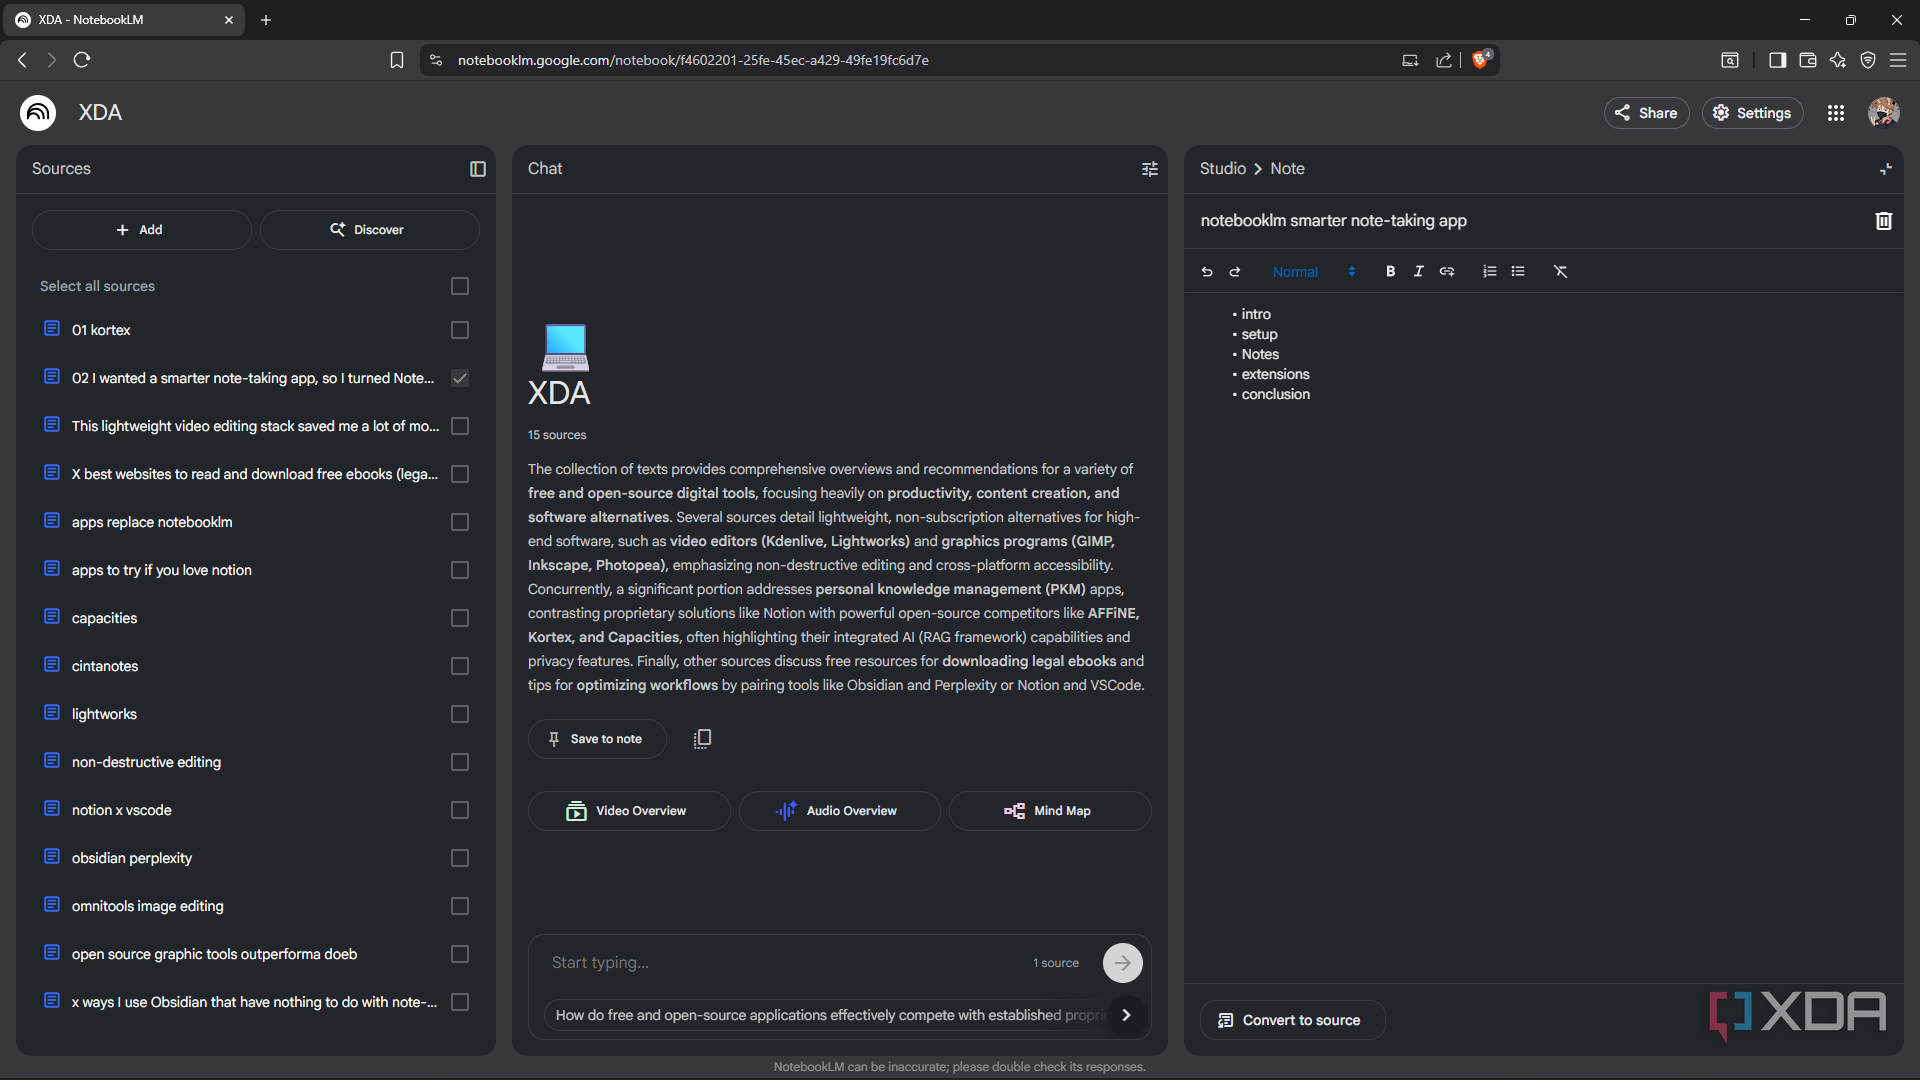Open the Share dialog

1646,113
